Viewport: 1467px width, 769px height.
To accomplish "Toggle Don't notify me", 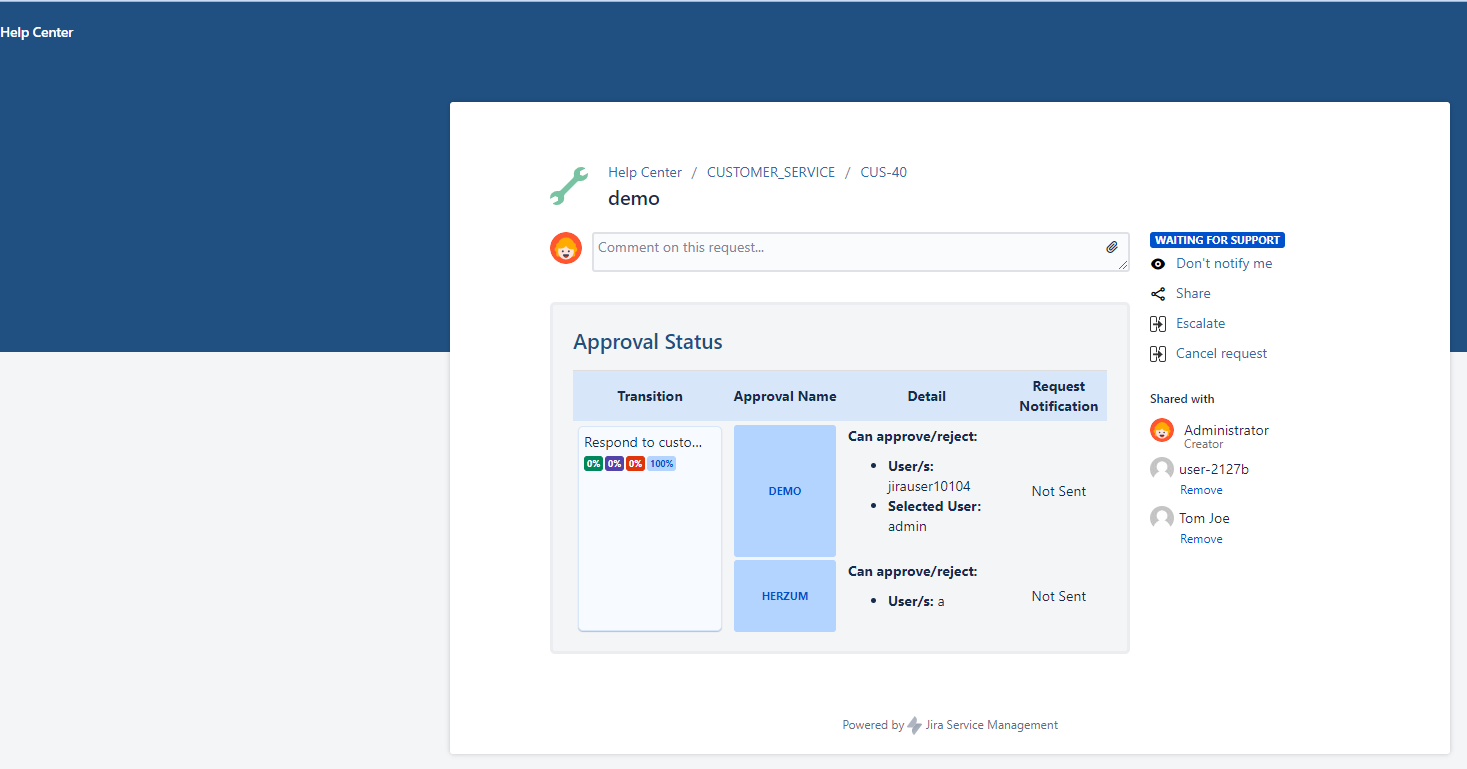I will (x=1224, y=264).
